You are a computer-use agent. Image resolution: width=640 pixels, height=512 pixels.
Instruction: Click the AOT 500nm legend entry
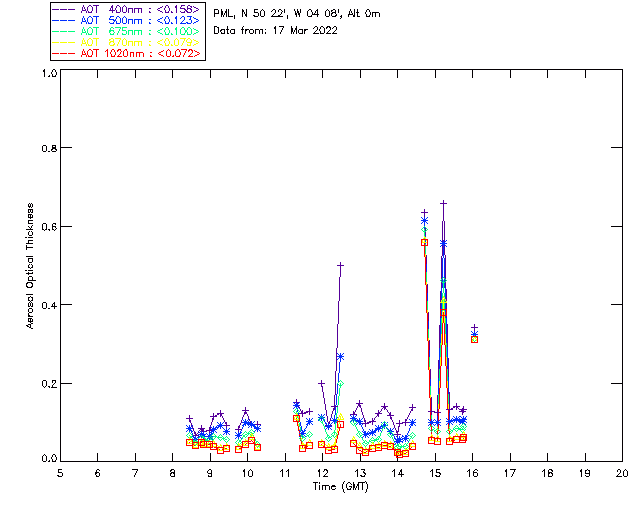127,20
